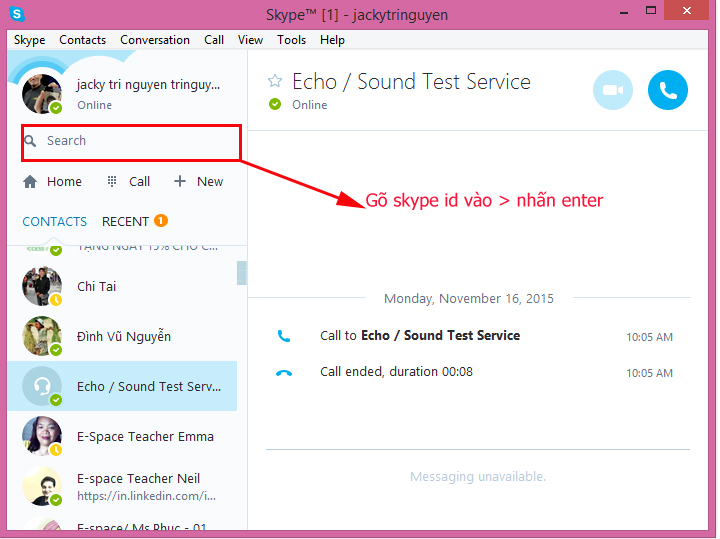Select contact Đình Vũ Nguyễn
This screenshot has width=720, height=539.
[123, 337]
